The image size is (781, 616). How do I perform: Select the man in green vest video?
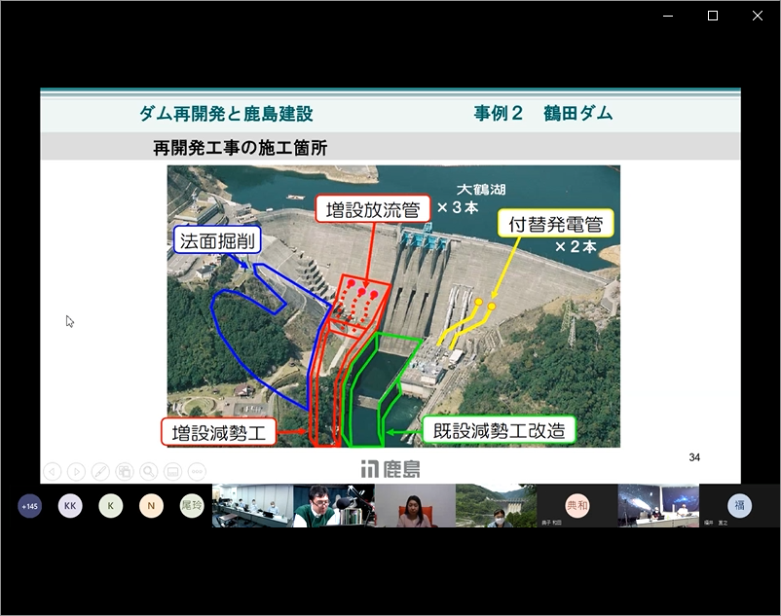point(334,506)
